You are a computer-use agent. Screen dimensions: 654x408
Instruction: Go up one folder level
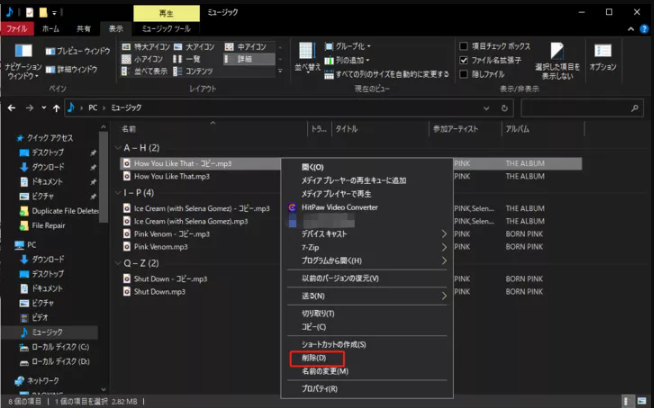pos(56,108)
